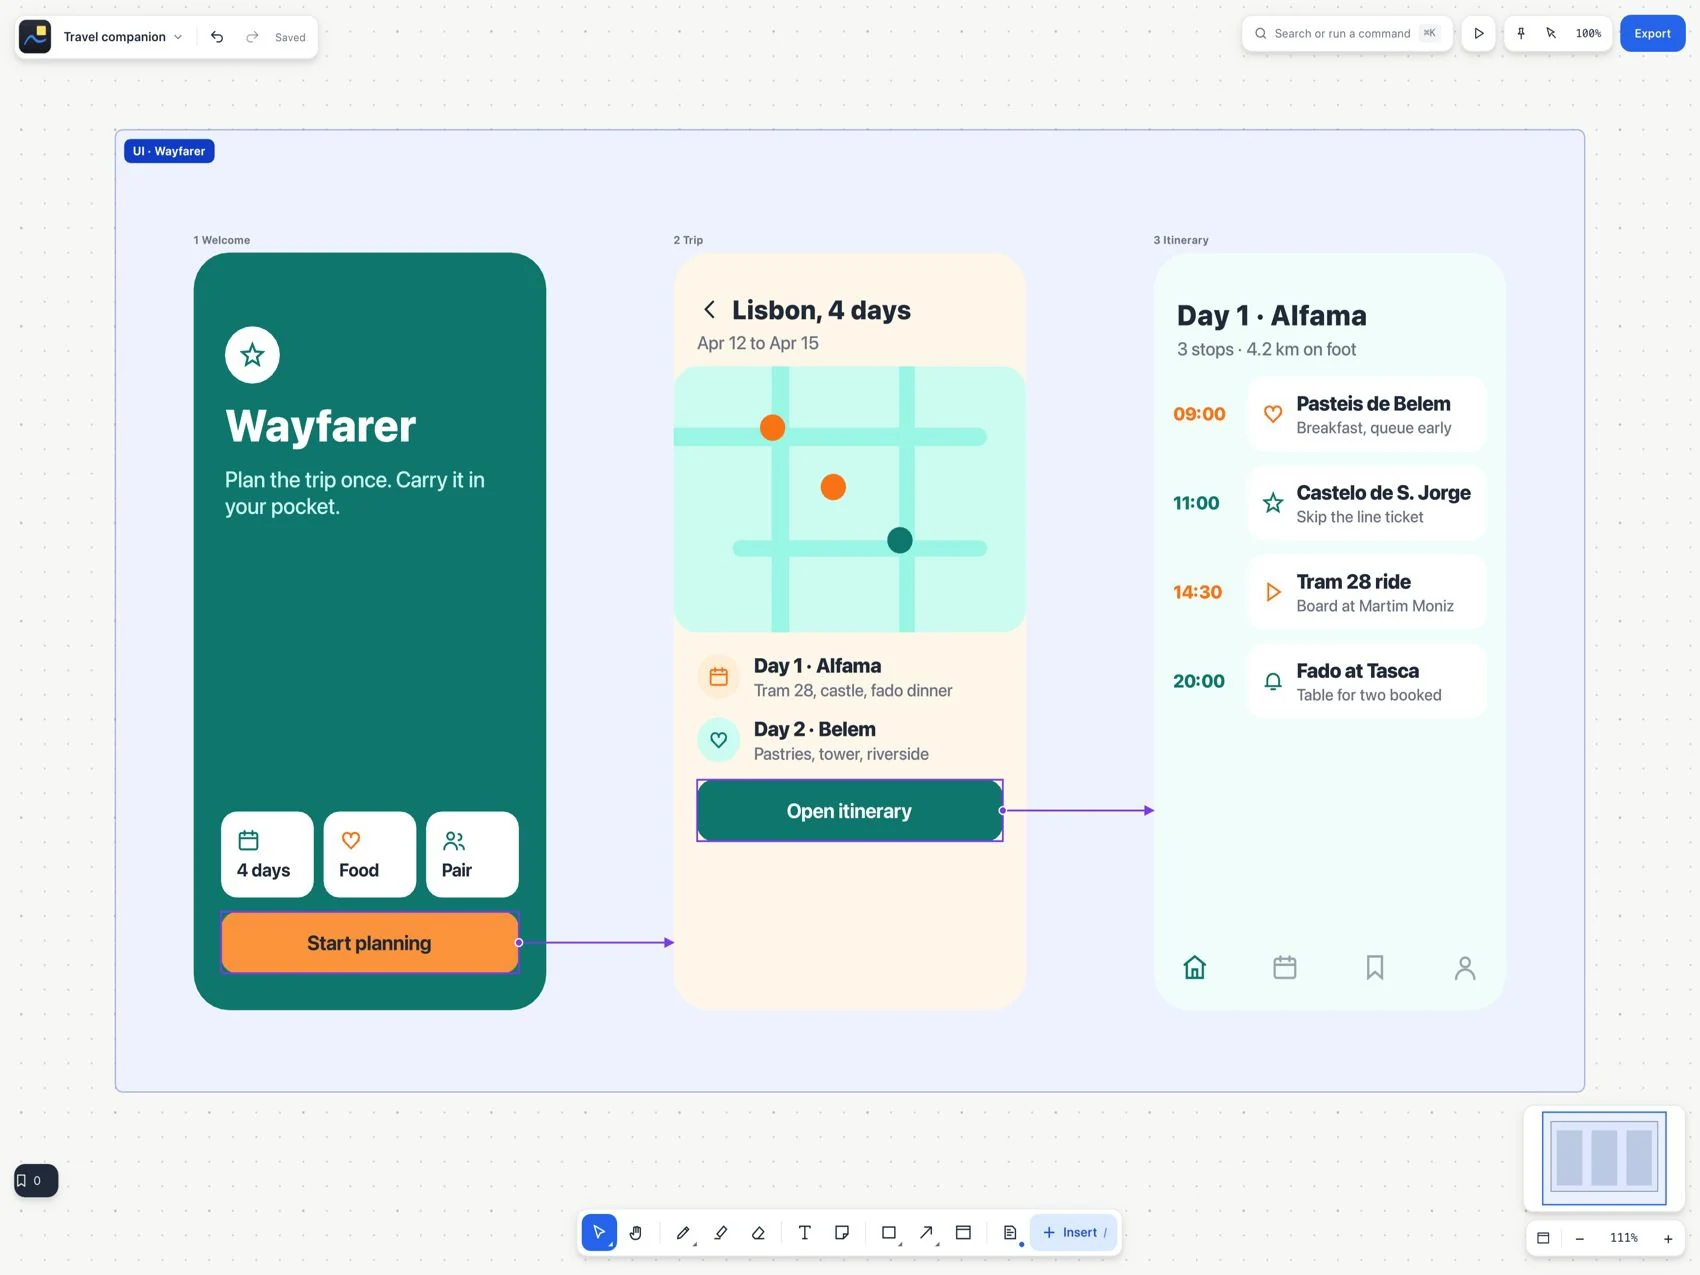Expand the Travel companion file dropdown

click(123, 37)
